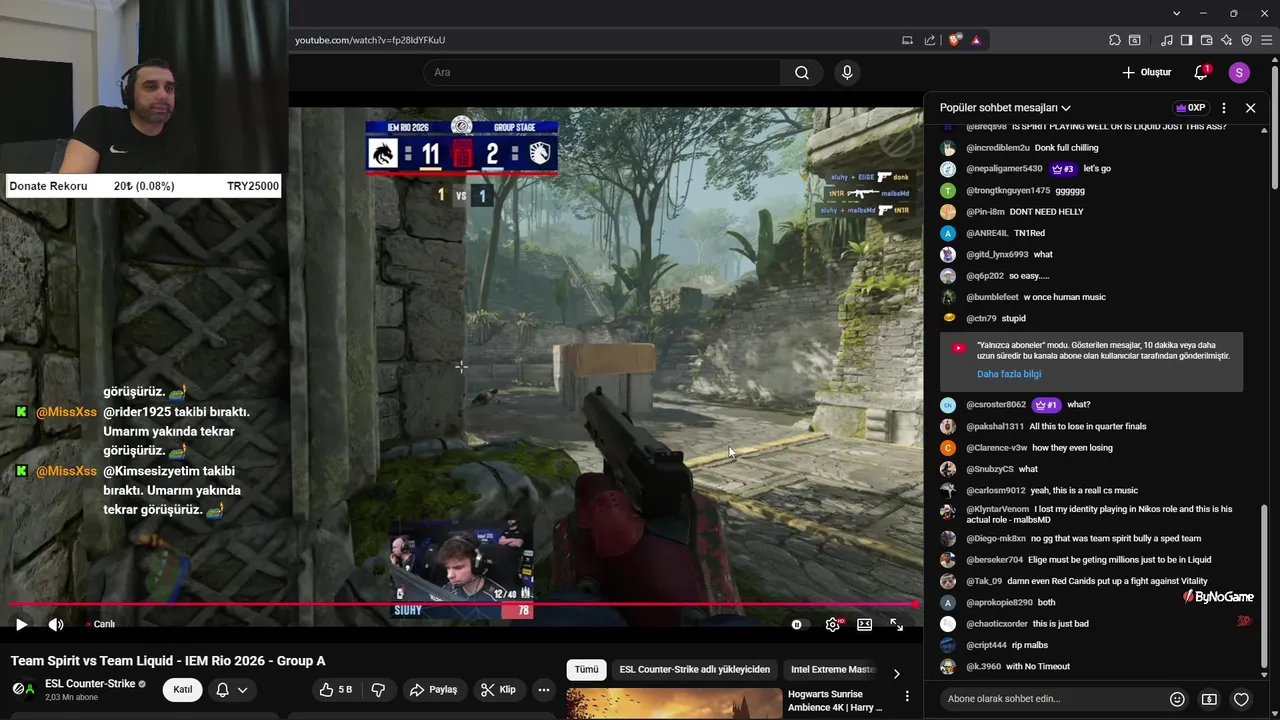This screenshot has height=720, width=1280.
Task: Click the video title Team Spirit vs Team Liquid
Action: click(x=168, y=661)
